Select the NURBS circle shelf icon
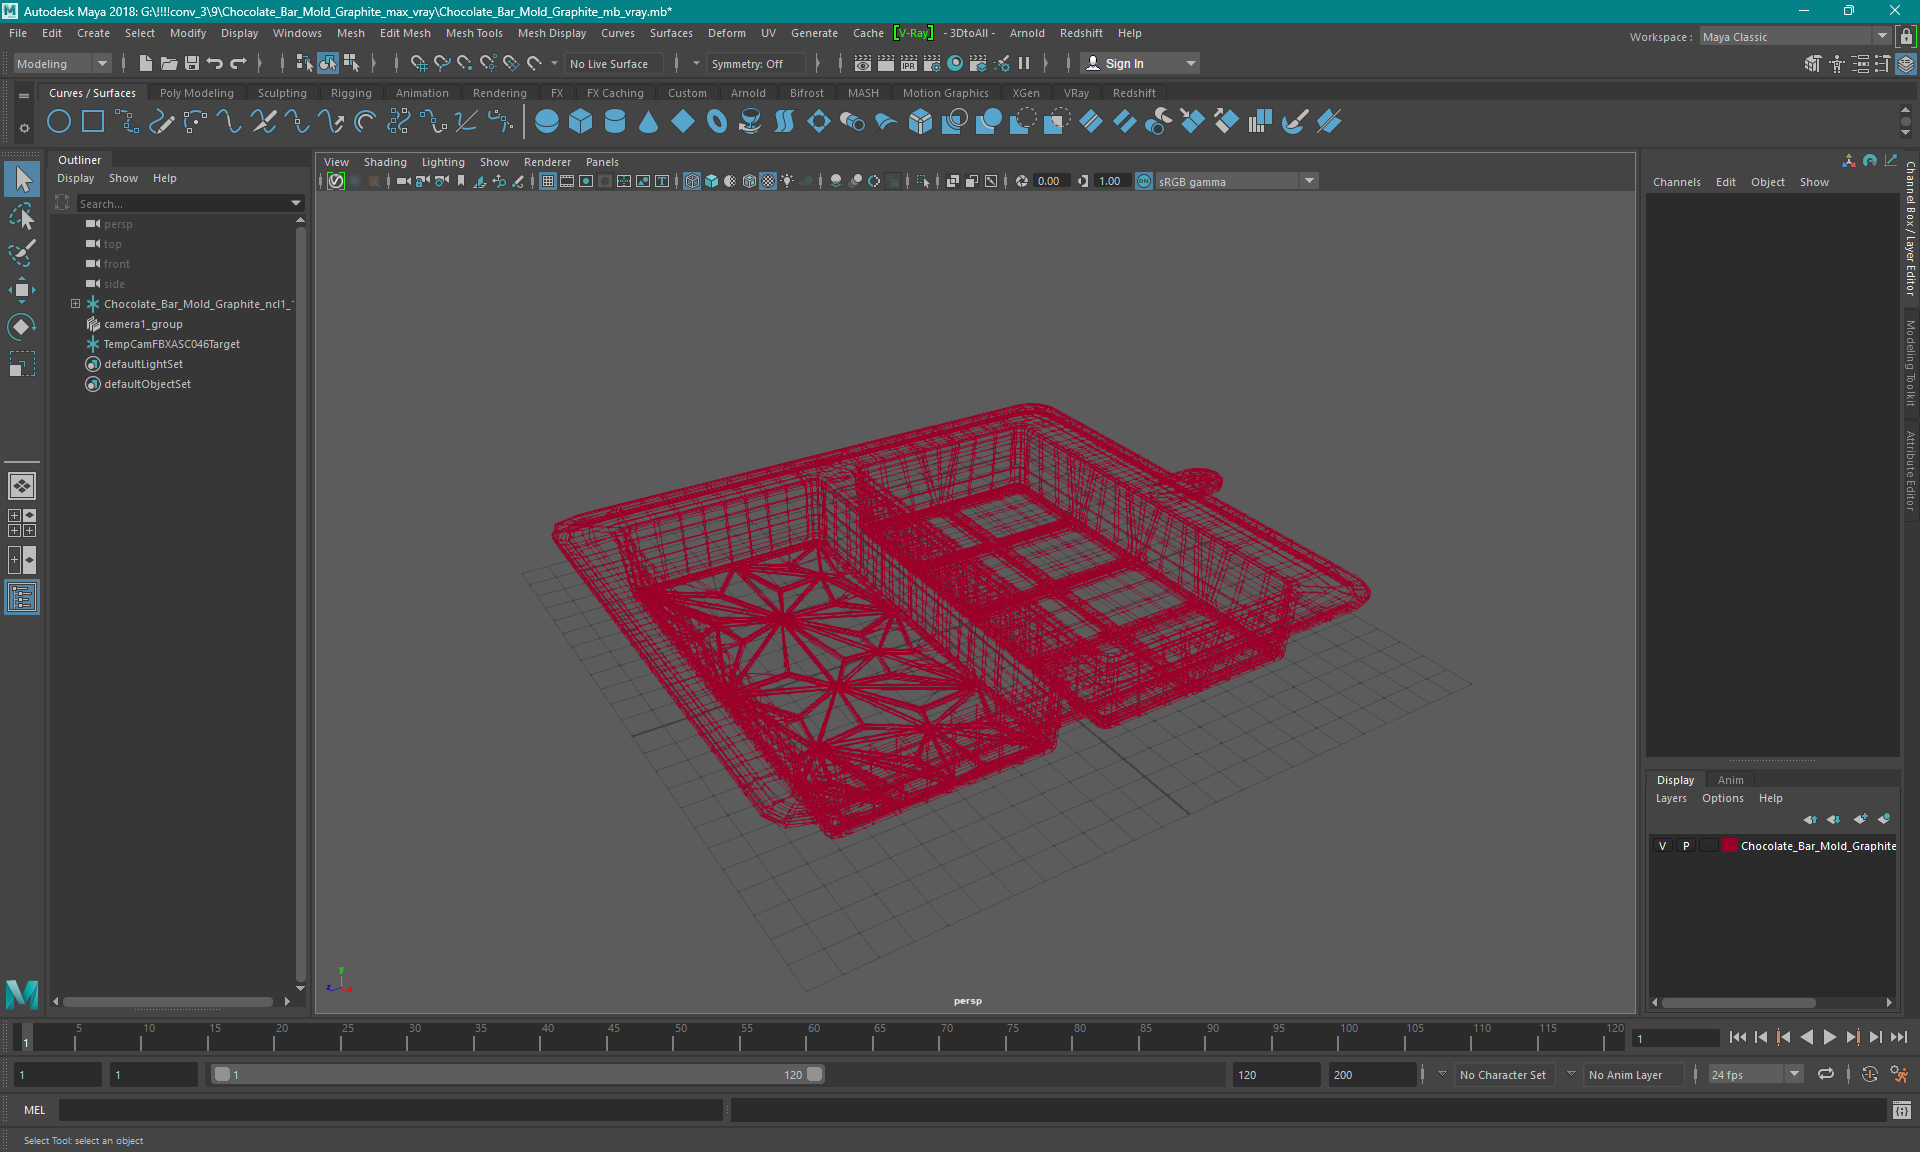The height and width of the screenshot is (1152, 1920). tap(59, 122)
